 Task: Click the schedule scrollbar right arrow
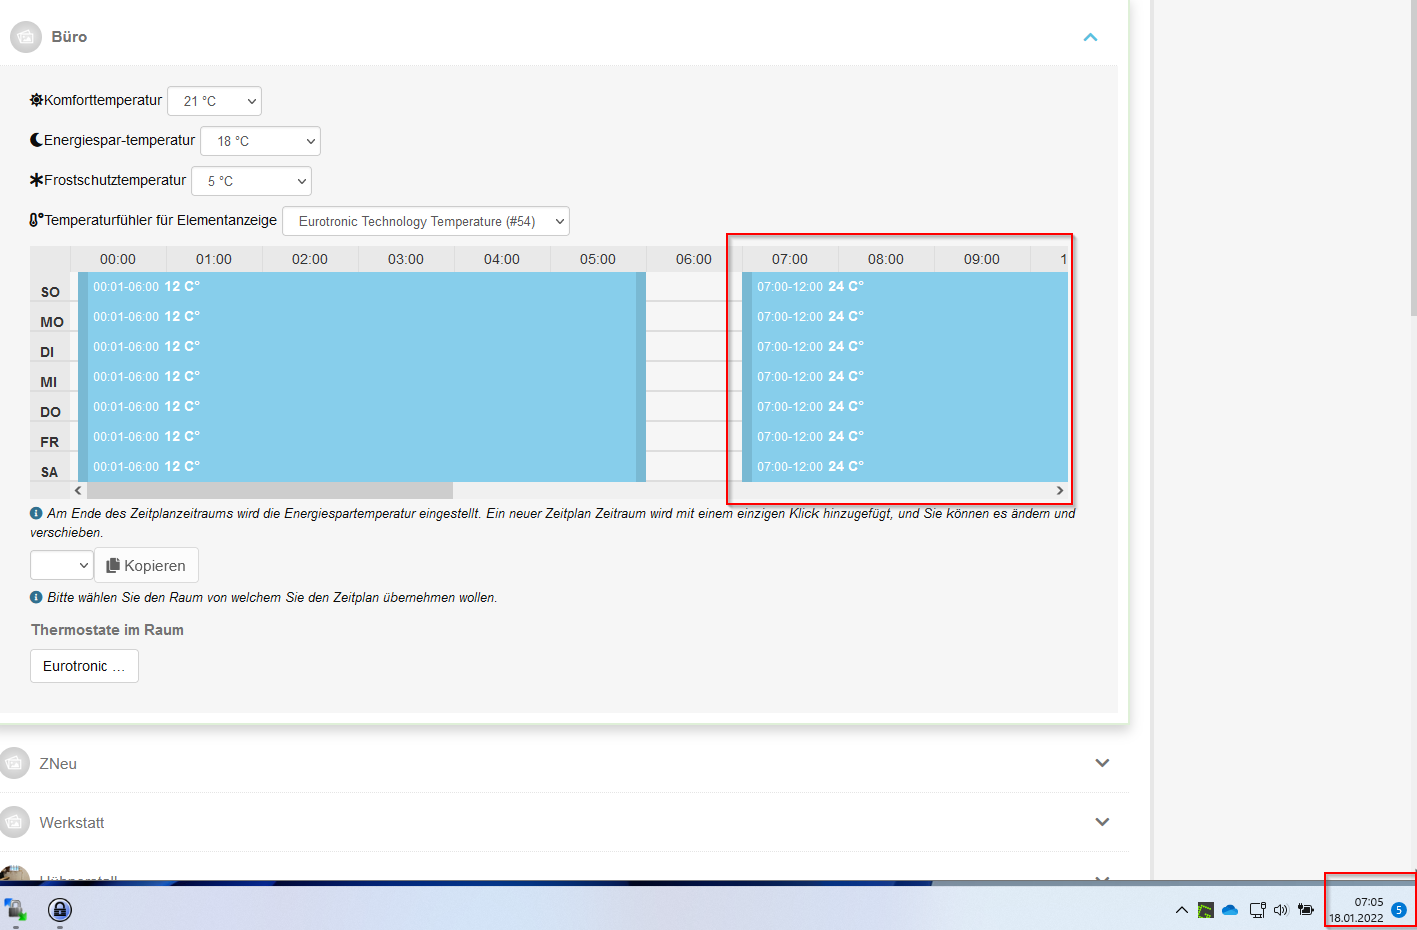pyautogui.click(x=1060, y=490)
